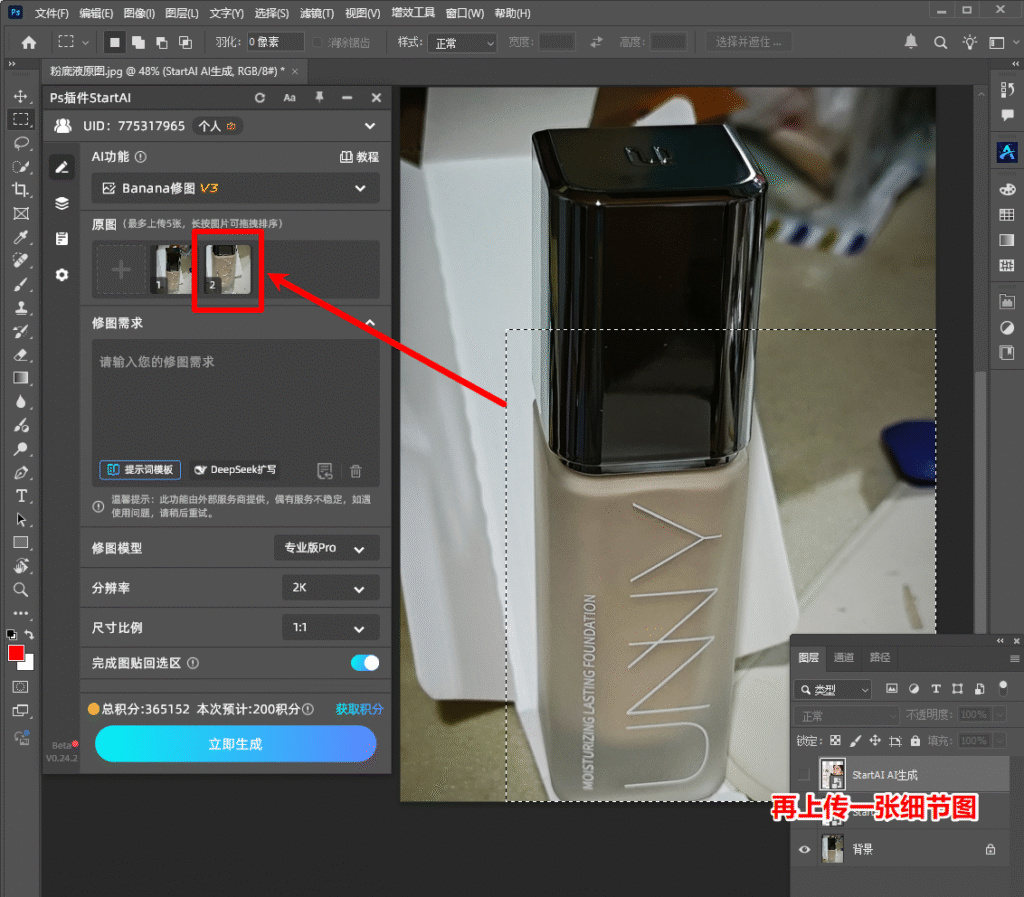Select the Rectangular Marquee tool
The width and height of the screenshot is (1024, 897).
21,119
